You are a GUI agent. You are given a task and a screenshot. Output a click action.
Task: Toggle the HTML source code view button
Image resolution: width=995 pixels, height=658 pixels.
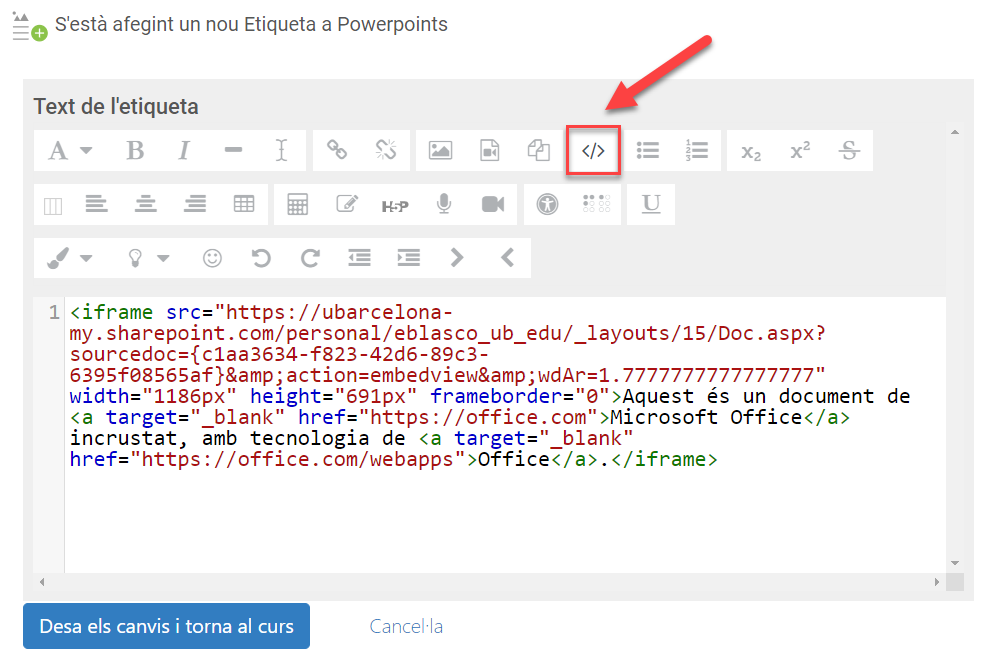[593, 151]
